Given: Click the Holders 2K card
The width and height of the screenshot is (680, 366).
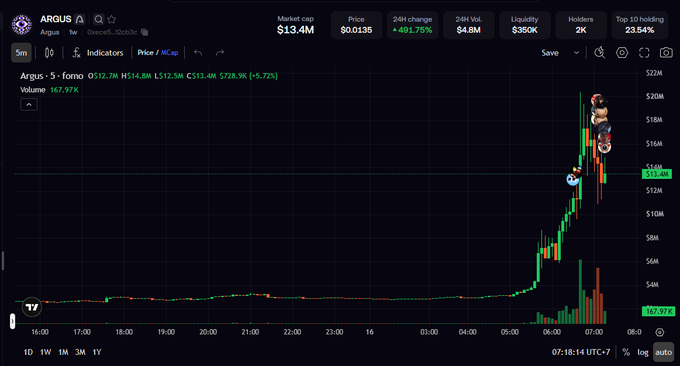Looking at the screenshot, I should (581, 25).
